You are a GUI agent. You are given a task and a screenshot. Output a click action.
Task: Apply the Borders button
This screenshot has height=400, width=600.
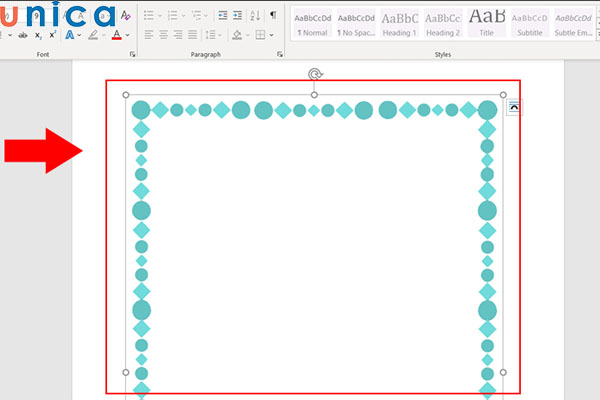[x=260, y=35]
